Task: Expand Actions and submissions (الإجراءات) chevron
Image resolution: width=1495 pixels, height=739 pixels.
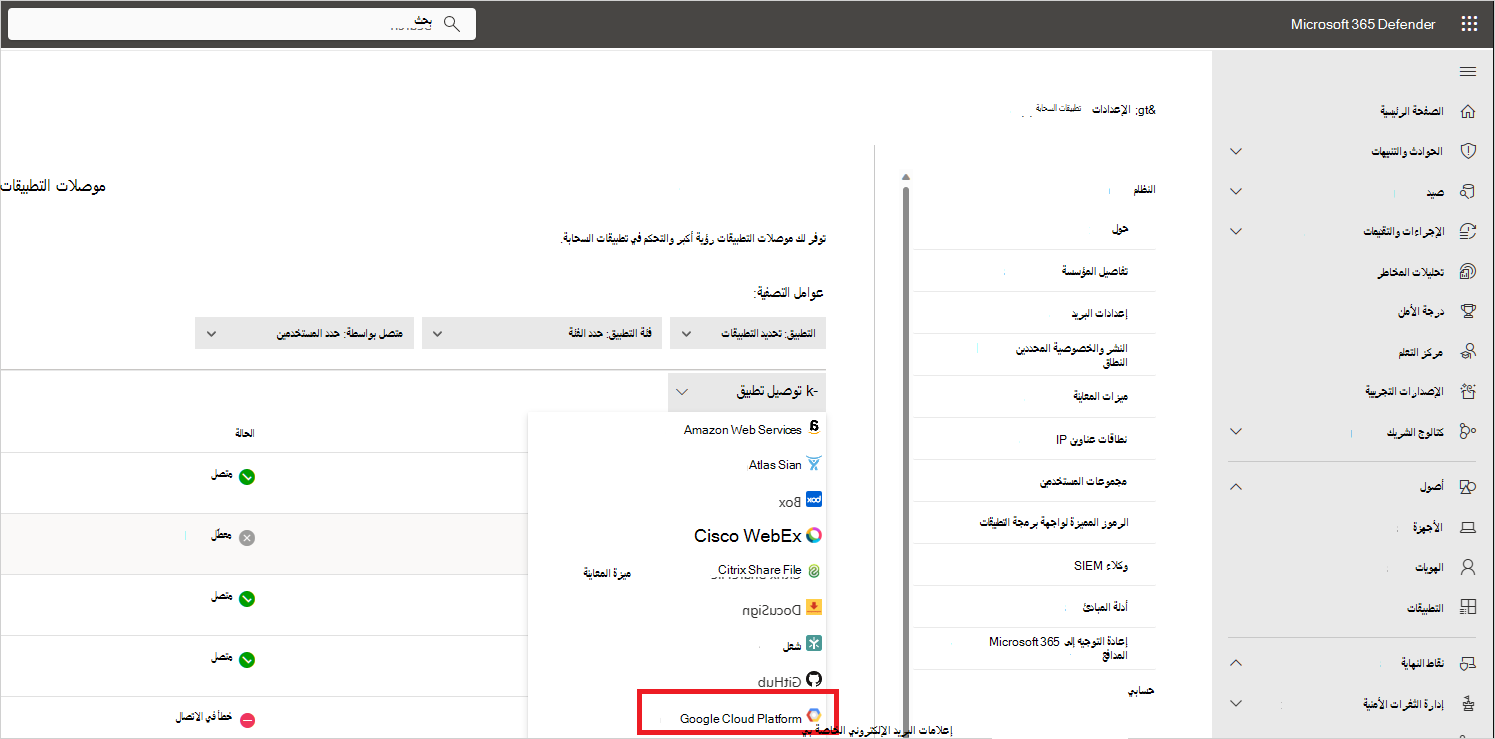Action: pos(1236,231)
